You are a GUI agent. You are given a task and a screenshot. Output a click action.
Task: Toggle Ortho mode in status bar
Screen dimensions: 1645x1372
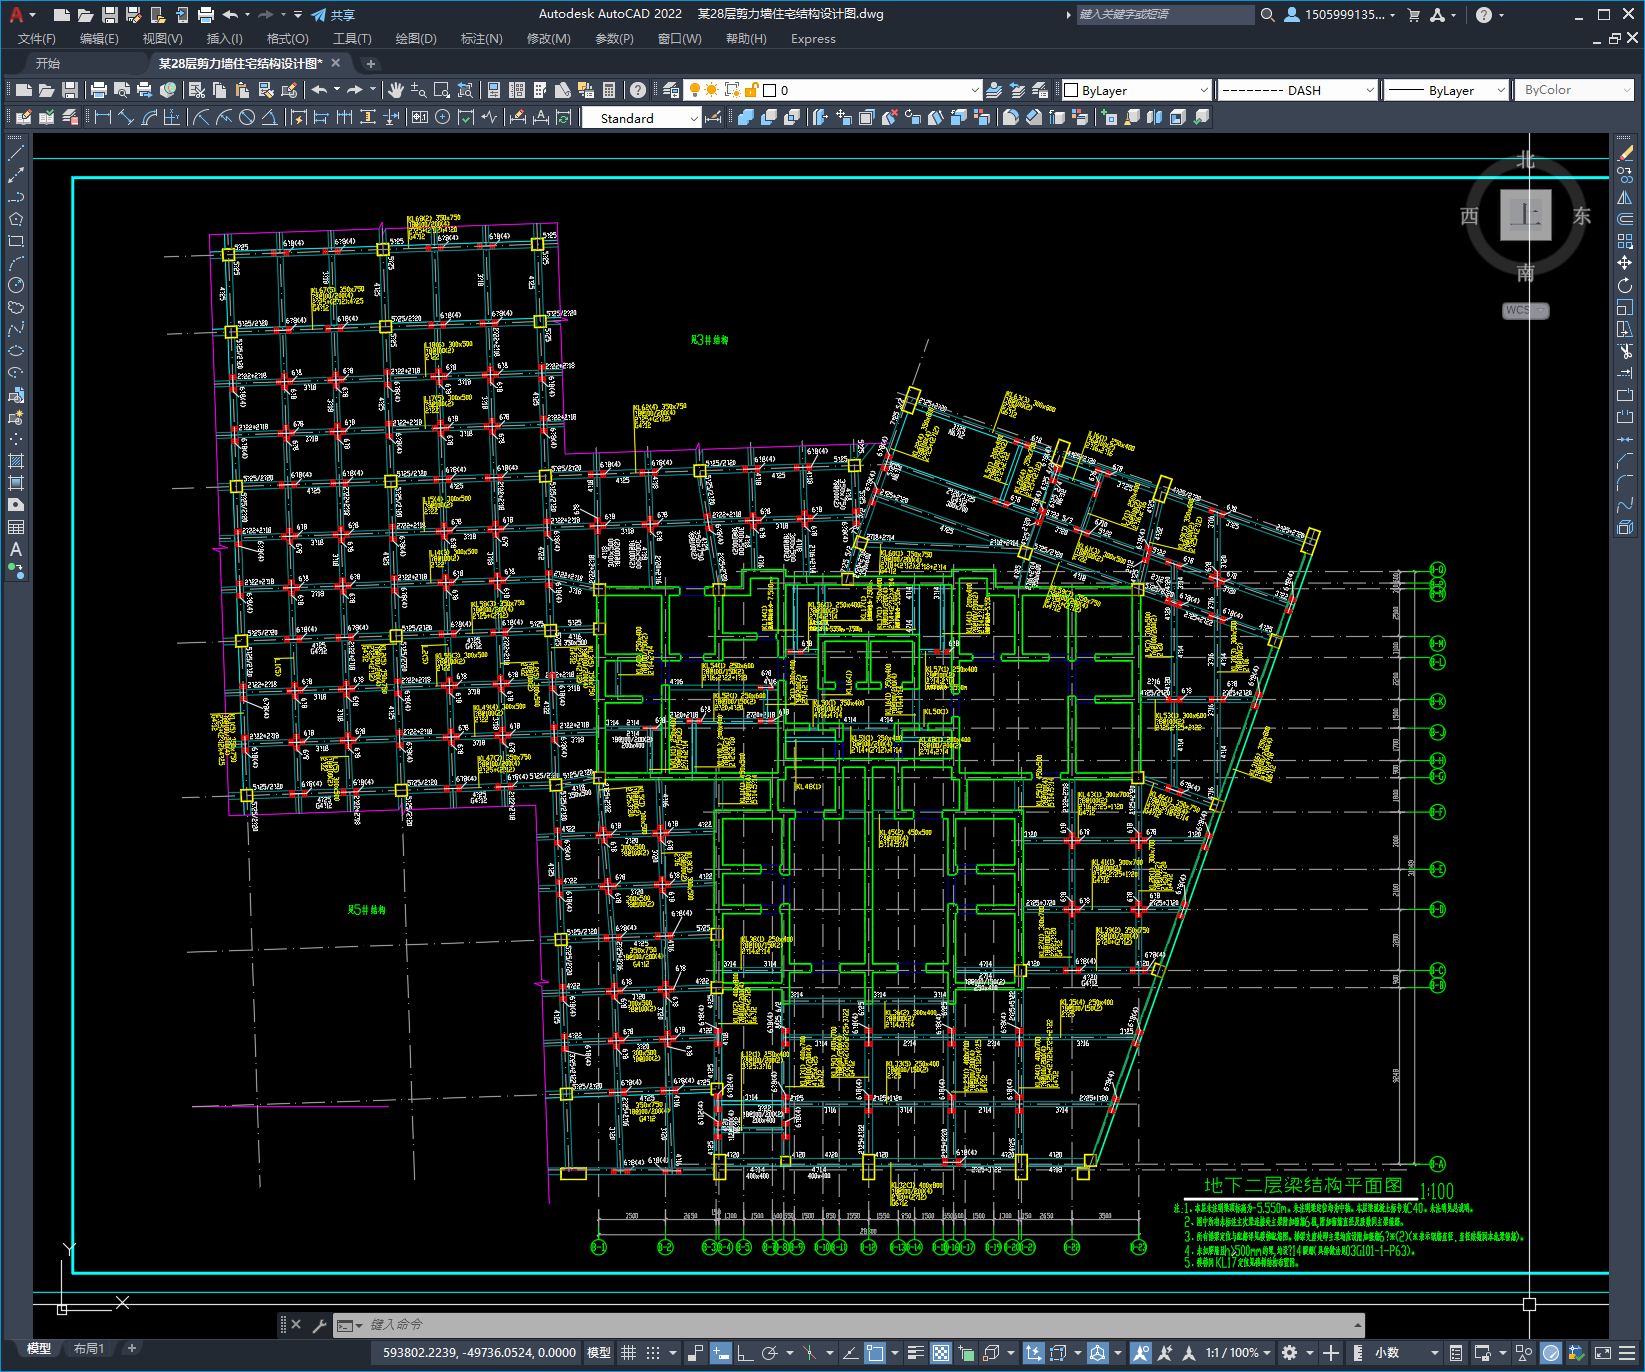(x=745, y=1353)
